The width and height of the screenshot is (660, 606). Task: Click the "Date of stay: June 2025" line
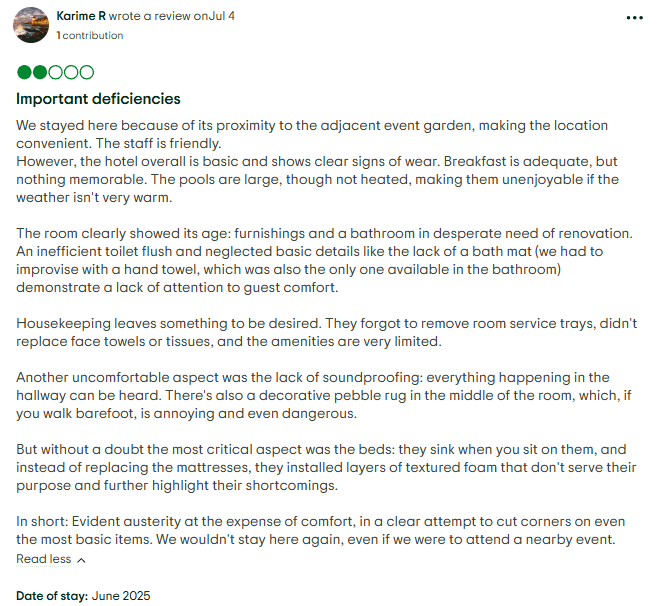coord(83,595)
